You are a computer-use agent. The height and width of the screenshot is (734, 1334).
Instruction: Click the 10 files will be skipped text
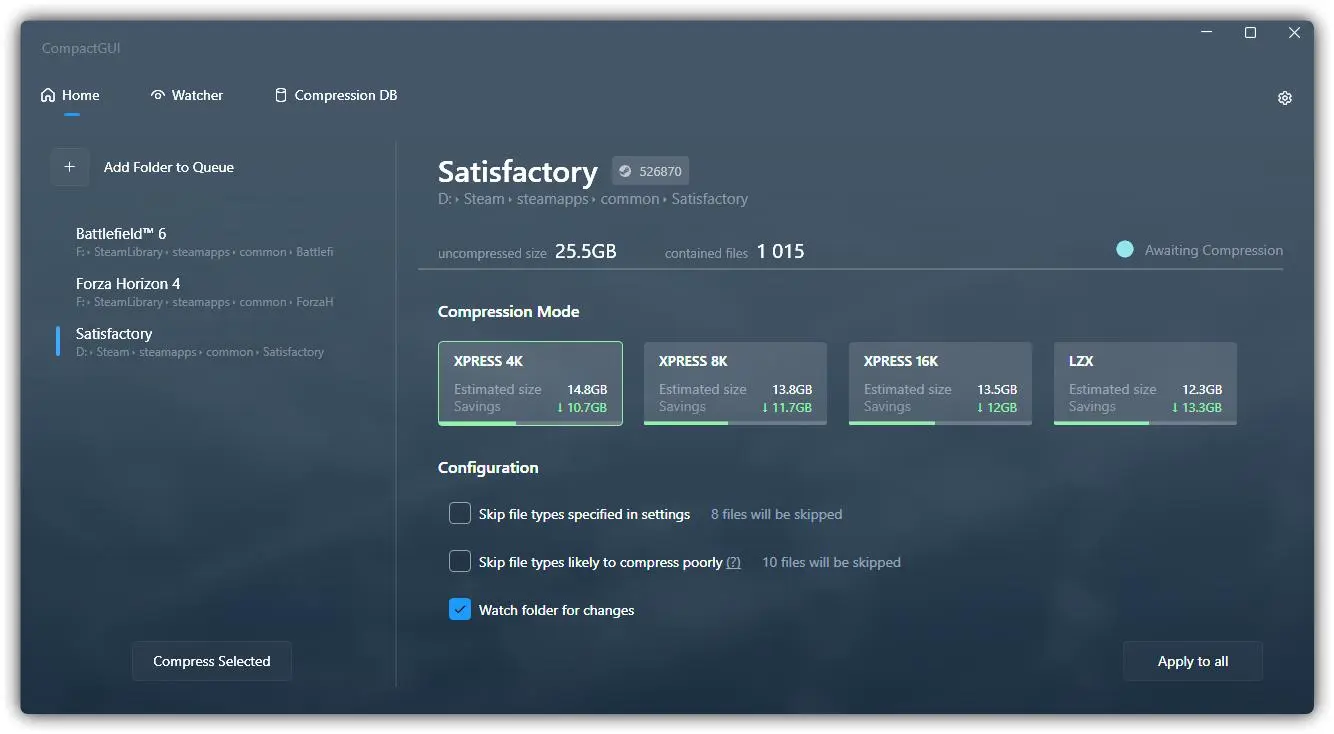[831, 562]
